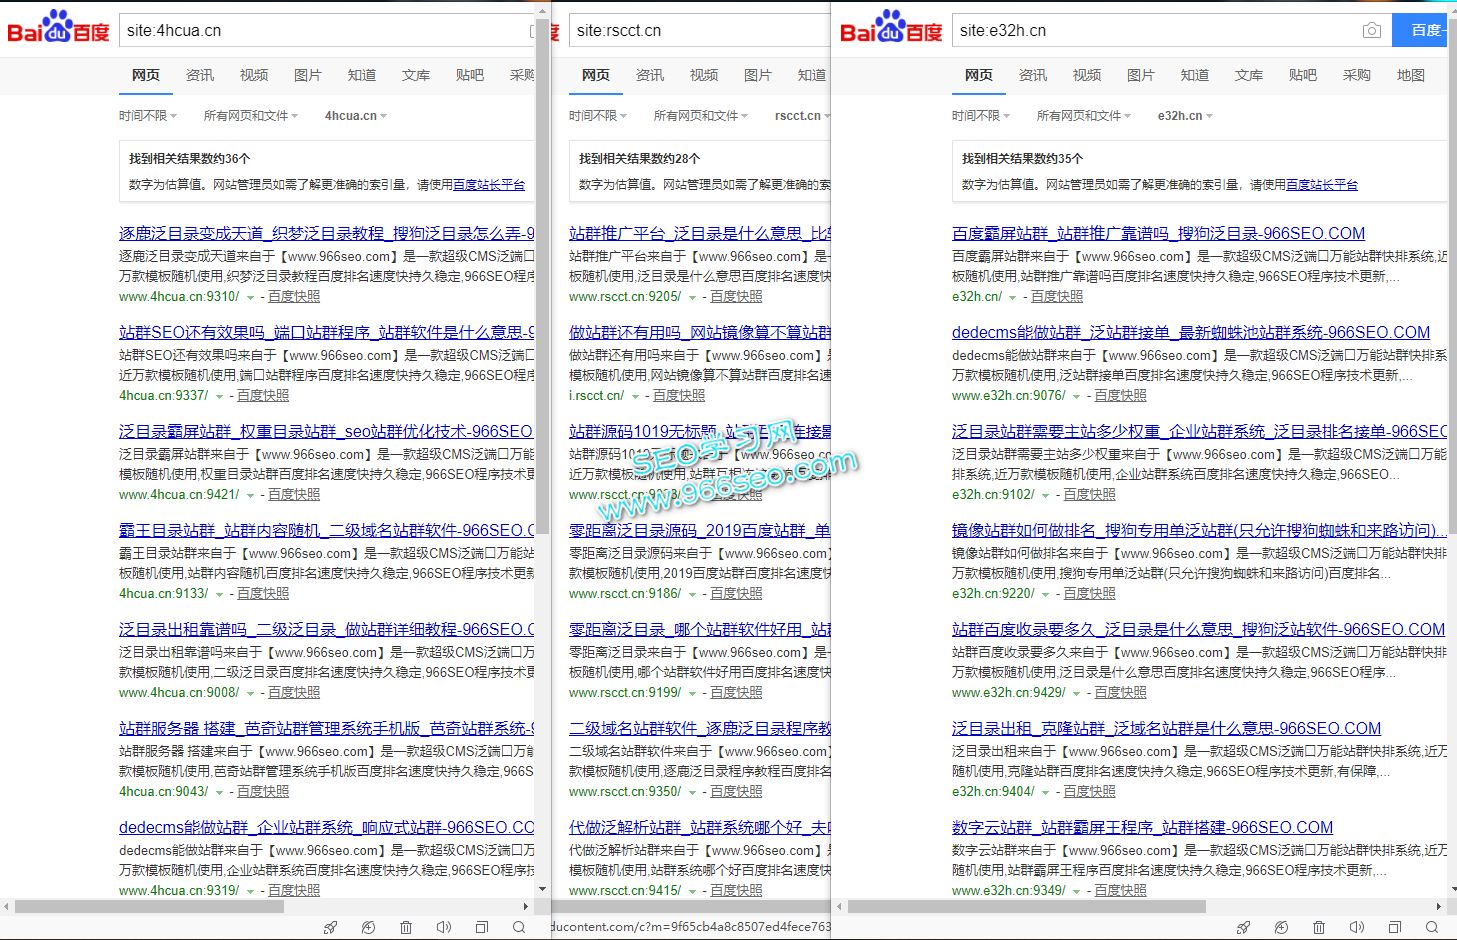Click rocket accelerate icon in left window status bar

pos(331,927)
